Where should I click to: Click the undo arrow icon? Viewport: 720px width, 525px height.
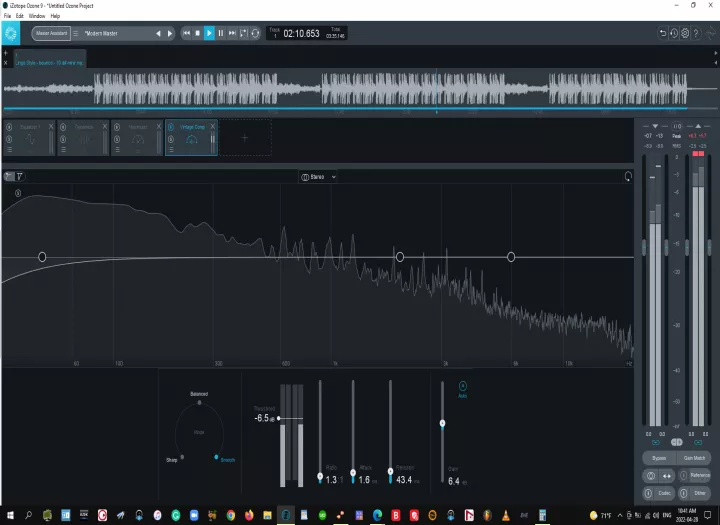[662, 33]
